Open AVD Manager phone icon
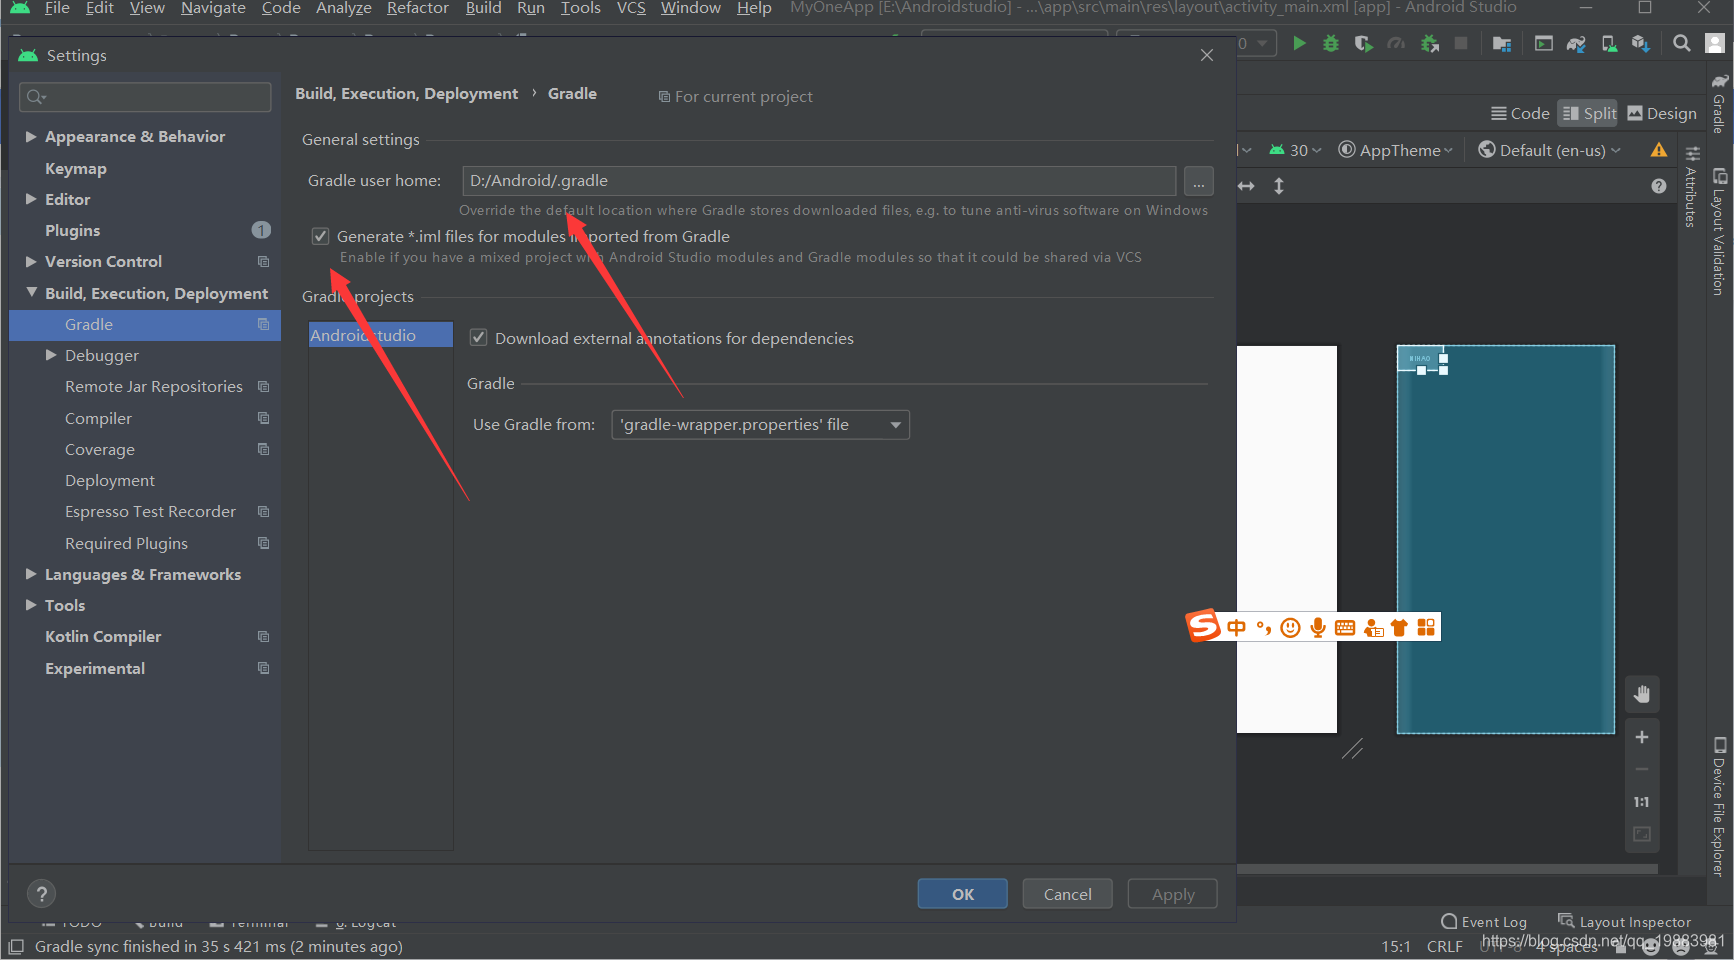This screenshot has width=1734, height=960. coord(1609,43)
